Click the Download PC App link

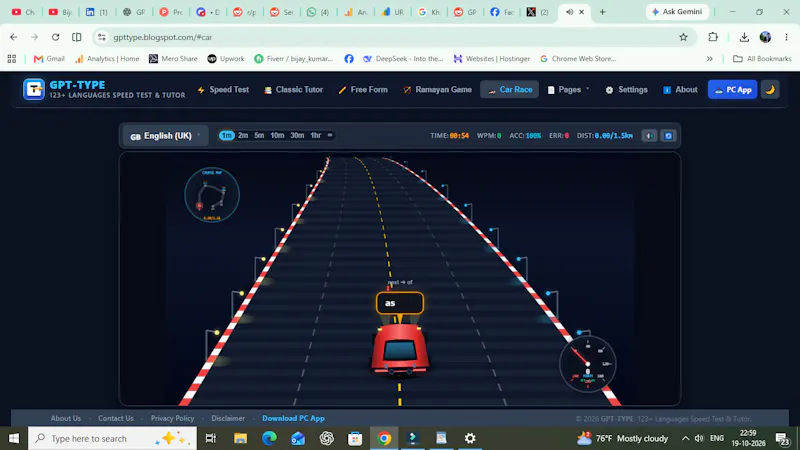[x=293, y=418]
